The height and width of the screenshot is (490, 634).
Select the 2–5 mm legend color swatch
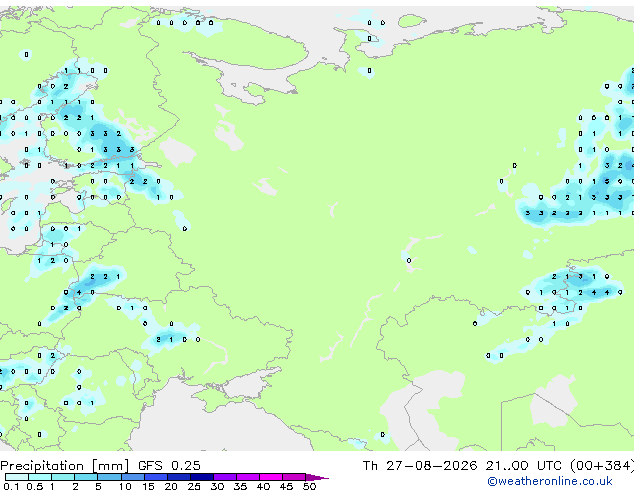[x=86, y=477]
